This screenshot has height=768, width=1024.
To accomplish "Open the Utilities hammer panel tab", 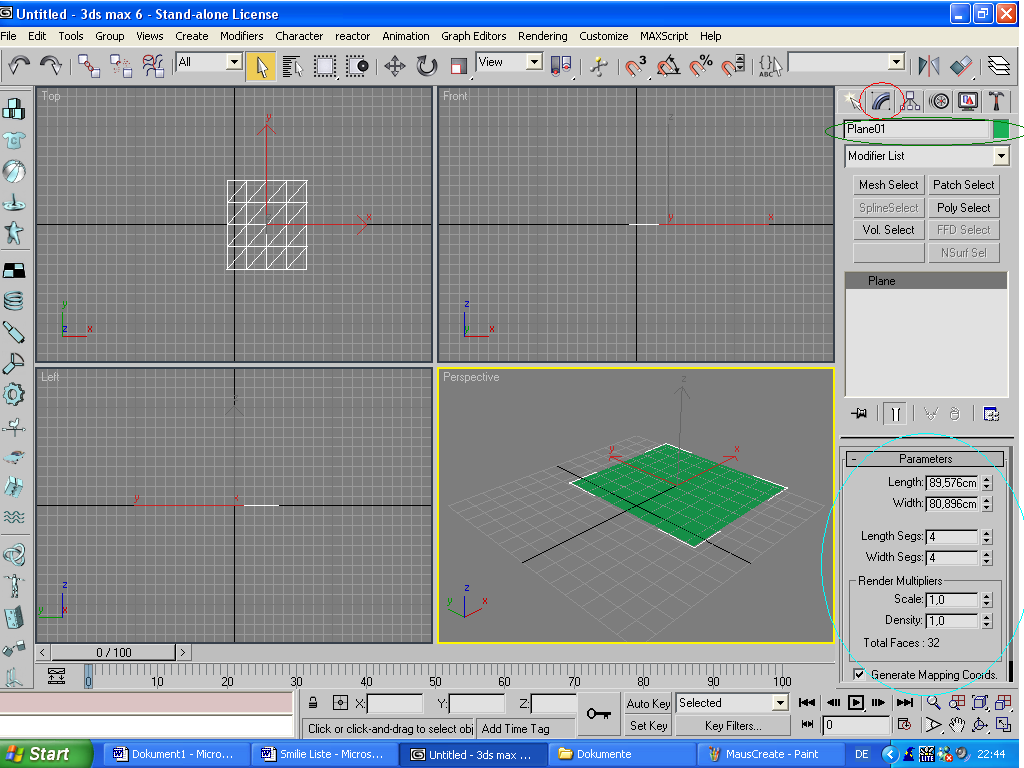I will coord(997,101).
